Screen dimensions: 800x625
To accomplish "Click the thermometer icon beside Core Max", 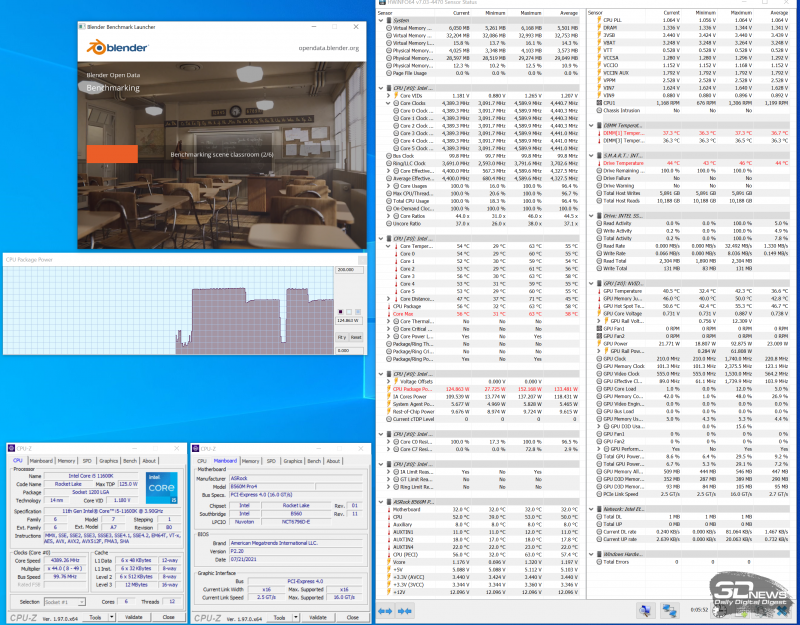I will (x=388, y=314).
